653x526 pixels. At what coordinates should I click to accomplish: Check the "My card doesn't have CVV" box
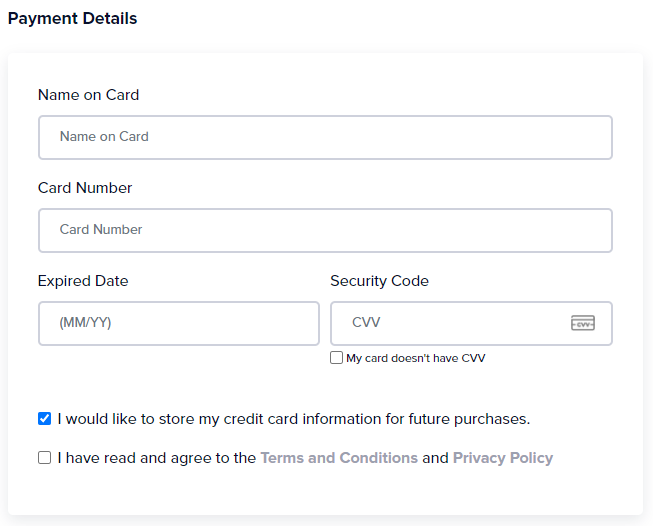336,358
